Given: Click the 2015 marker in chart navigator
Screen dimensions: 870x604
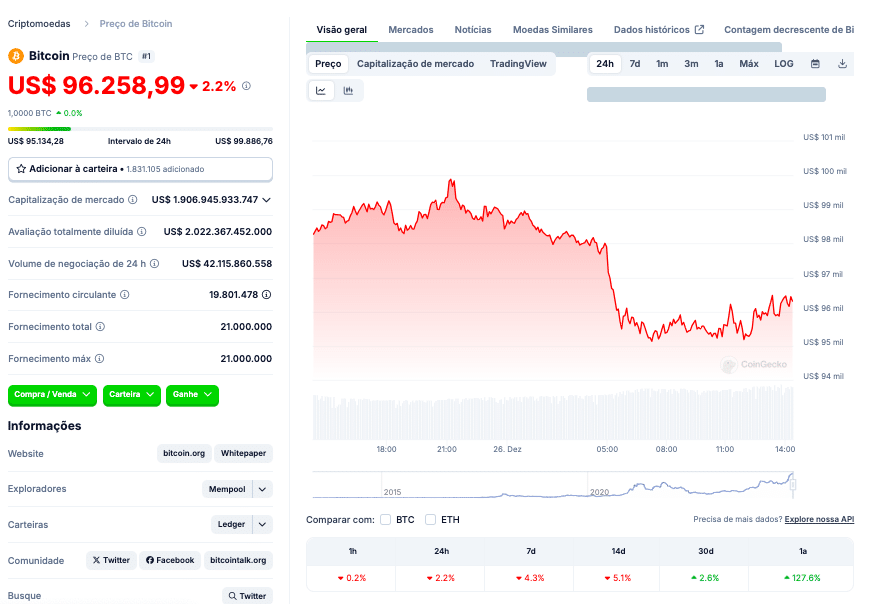Looking at the screenshot, I should click(x=392, y=492).
